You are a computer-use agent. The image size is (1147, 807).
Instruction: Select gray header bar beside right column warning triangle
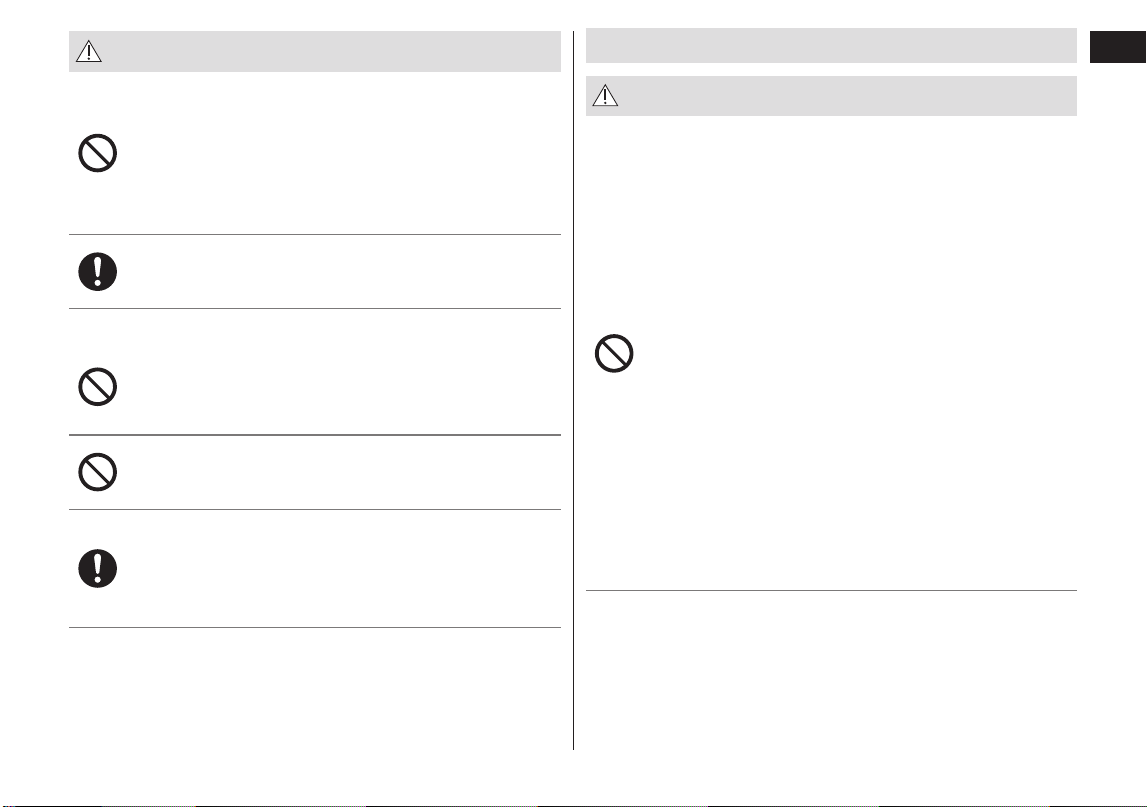831,96
